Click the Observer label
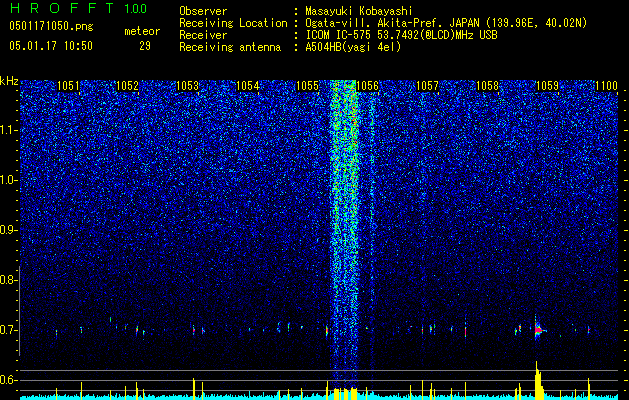 (x=203, y=11)
